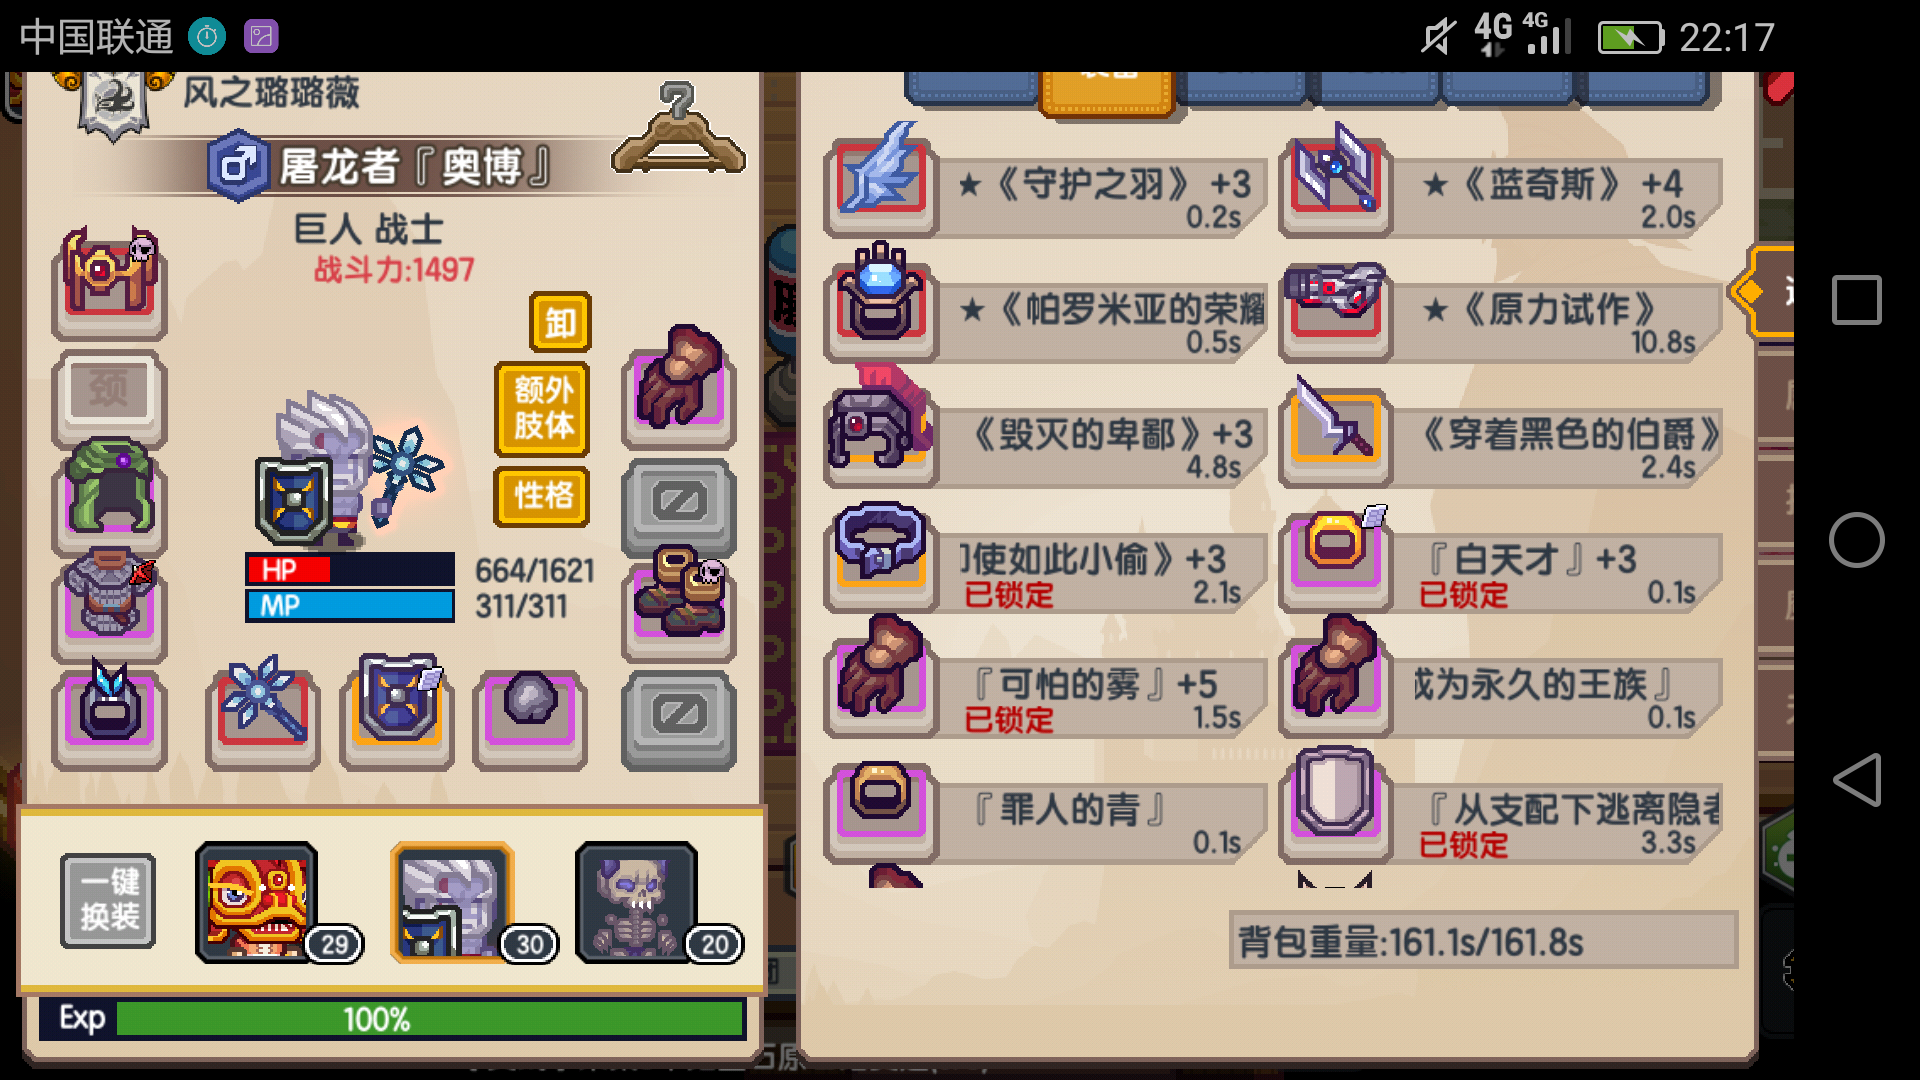Select the ice staff weapon slot

[x=264, y=705]
